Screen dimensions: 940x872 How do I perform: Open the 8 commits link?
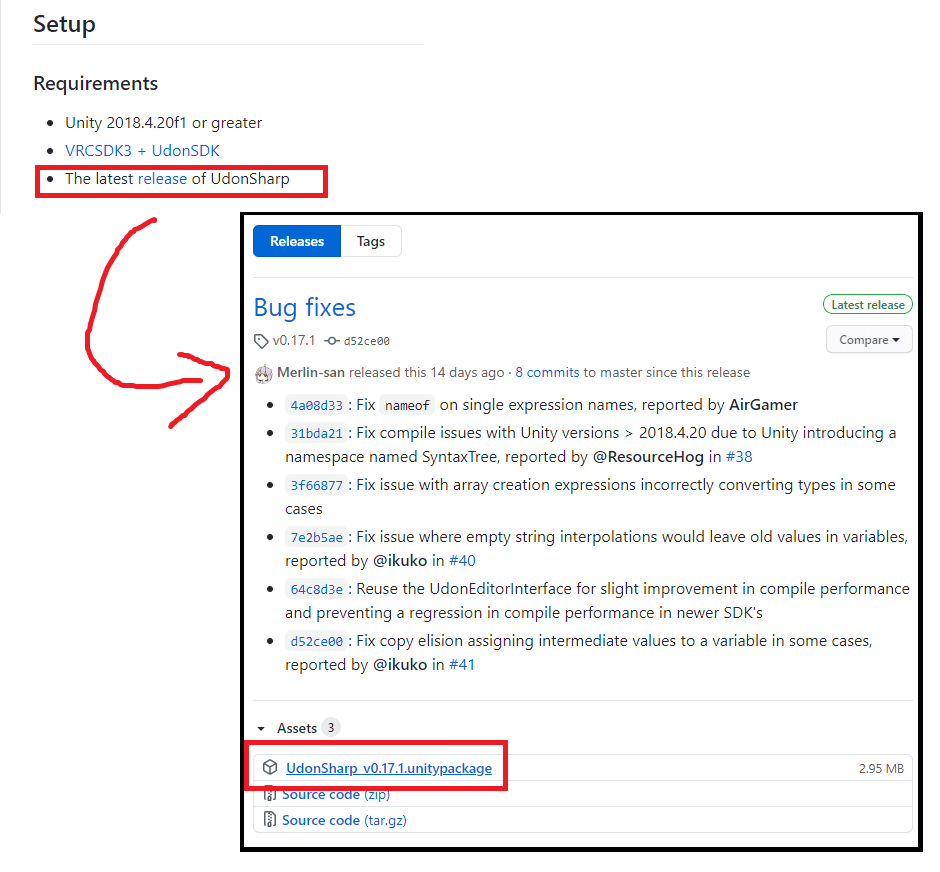547,372
